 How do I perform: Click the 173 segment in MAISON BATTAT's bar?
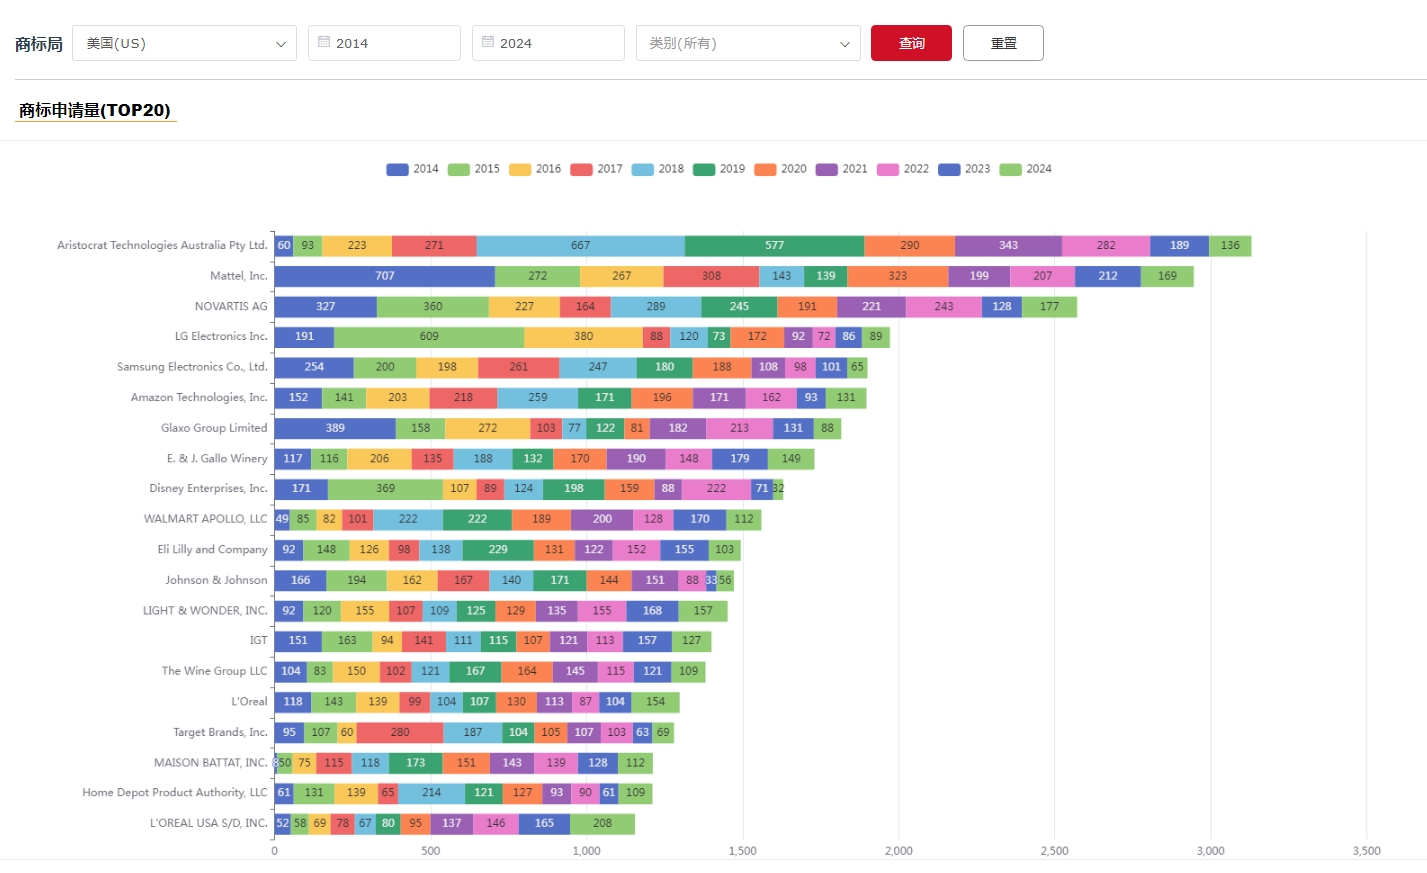416,763
